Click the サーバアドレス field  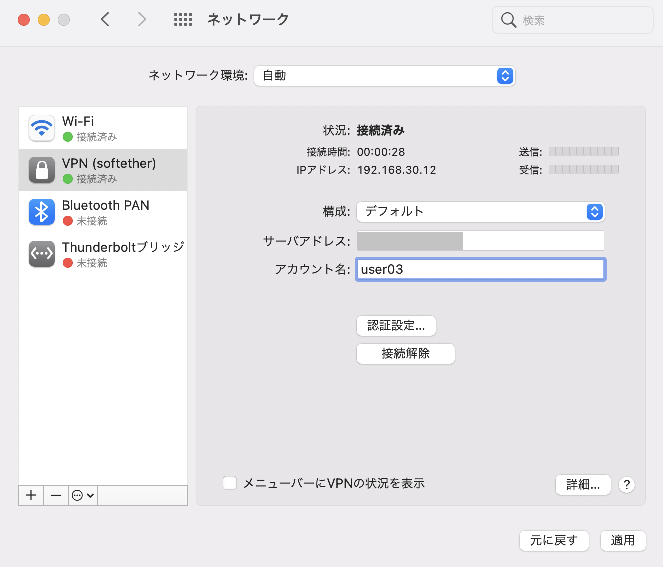(x=481, y=241)
